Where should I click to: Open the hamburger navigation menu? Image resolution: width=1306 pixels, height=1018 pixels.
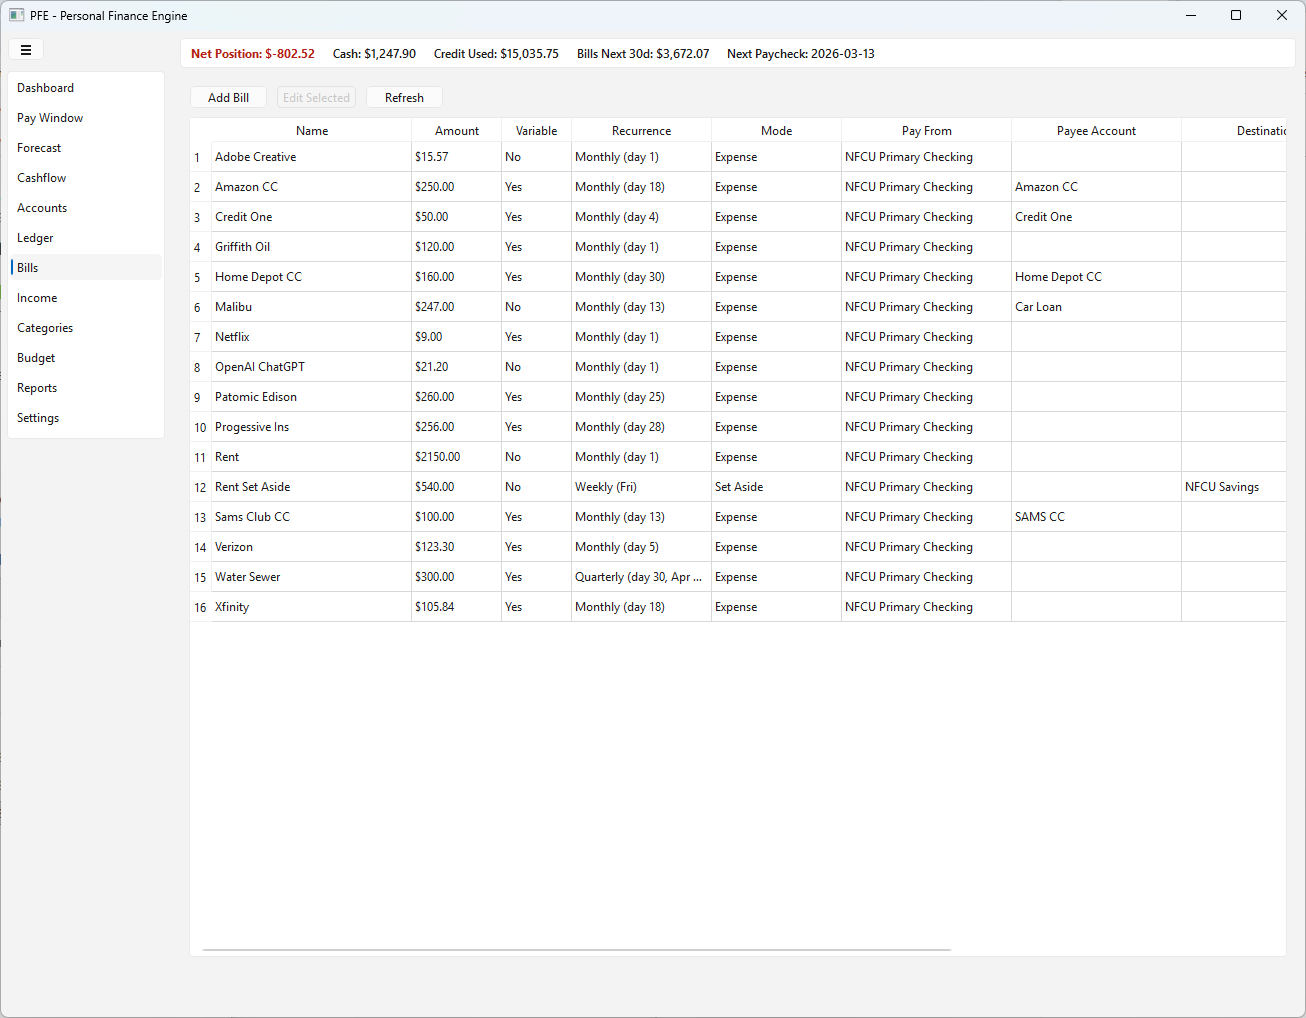(26, 49)
